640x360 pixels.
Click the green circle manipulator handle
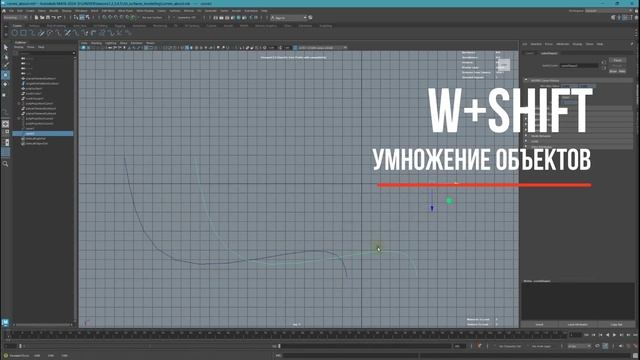(449, 201)
